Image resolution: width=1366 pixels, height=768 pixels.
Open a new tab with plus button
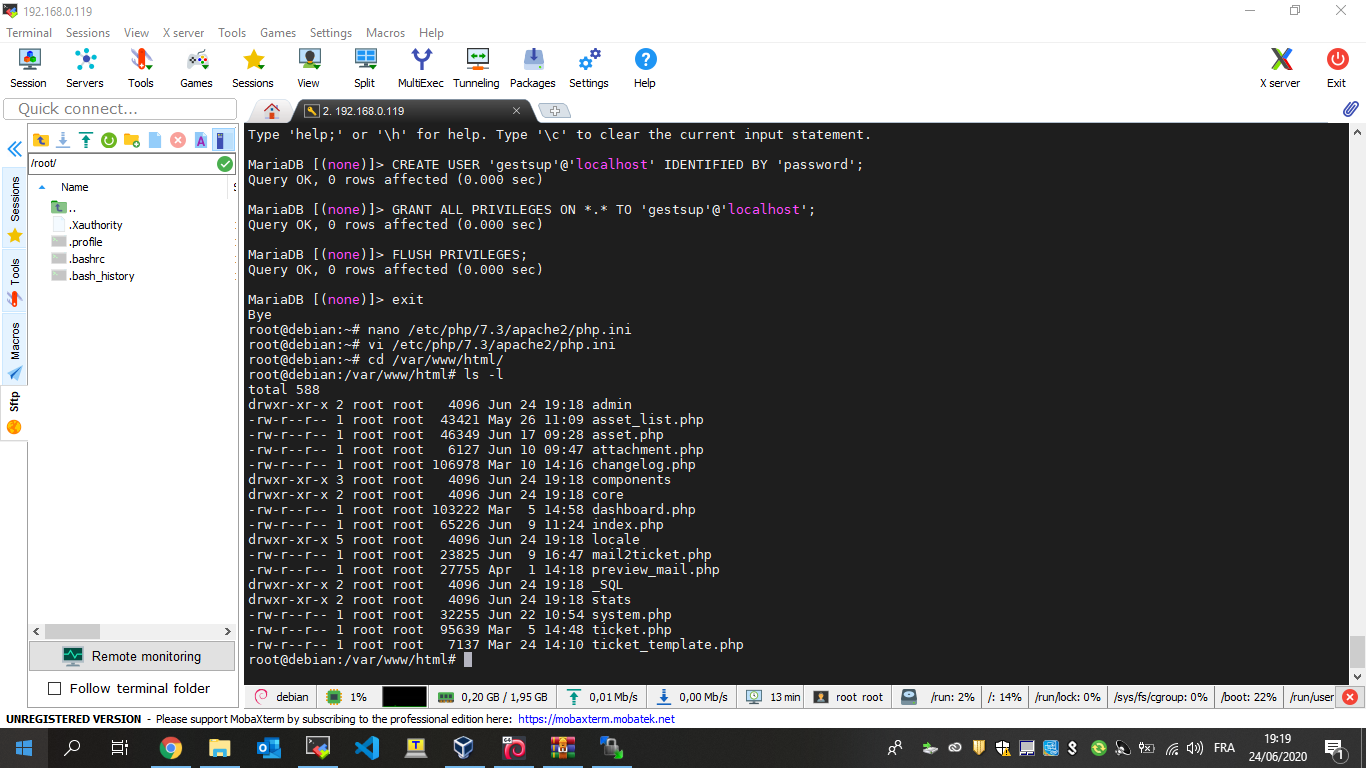(x=555, y=111)
